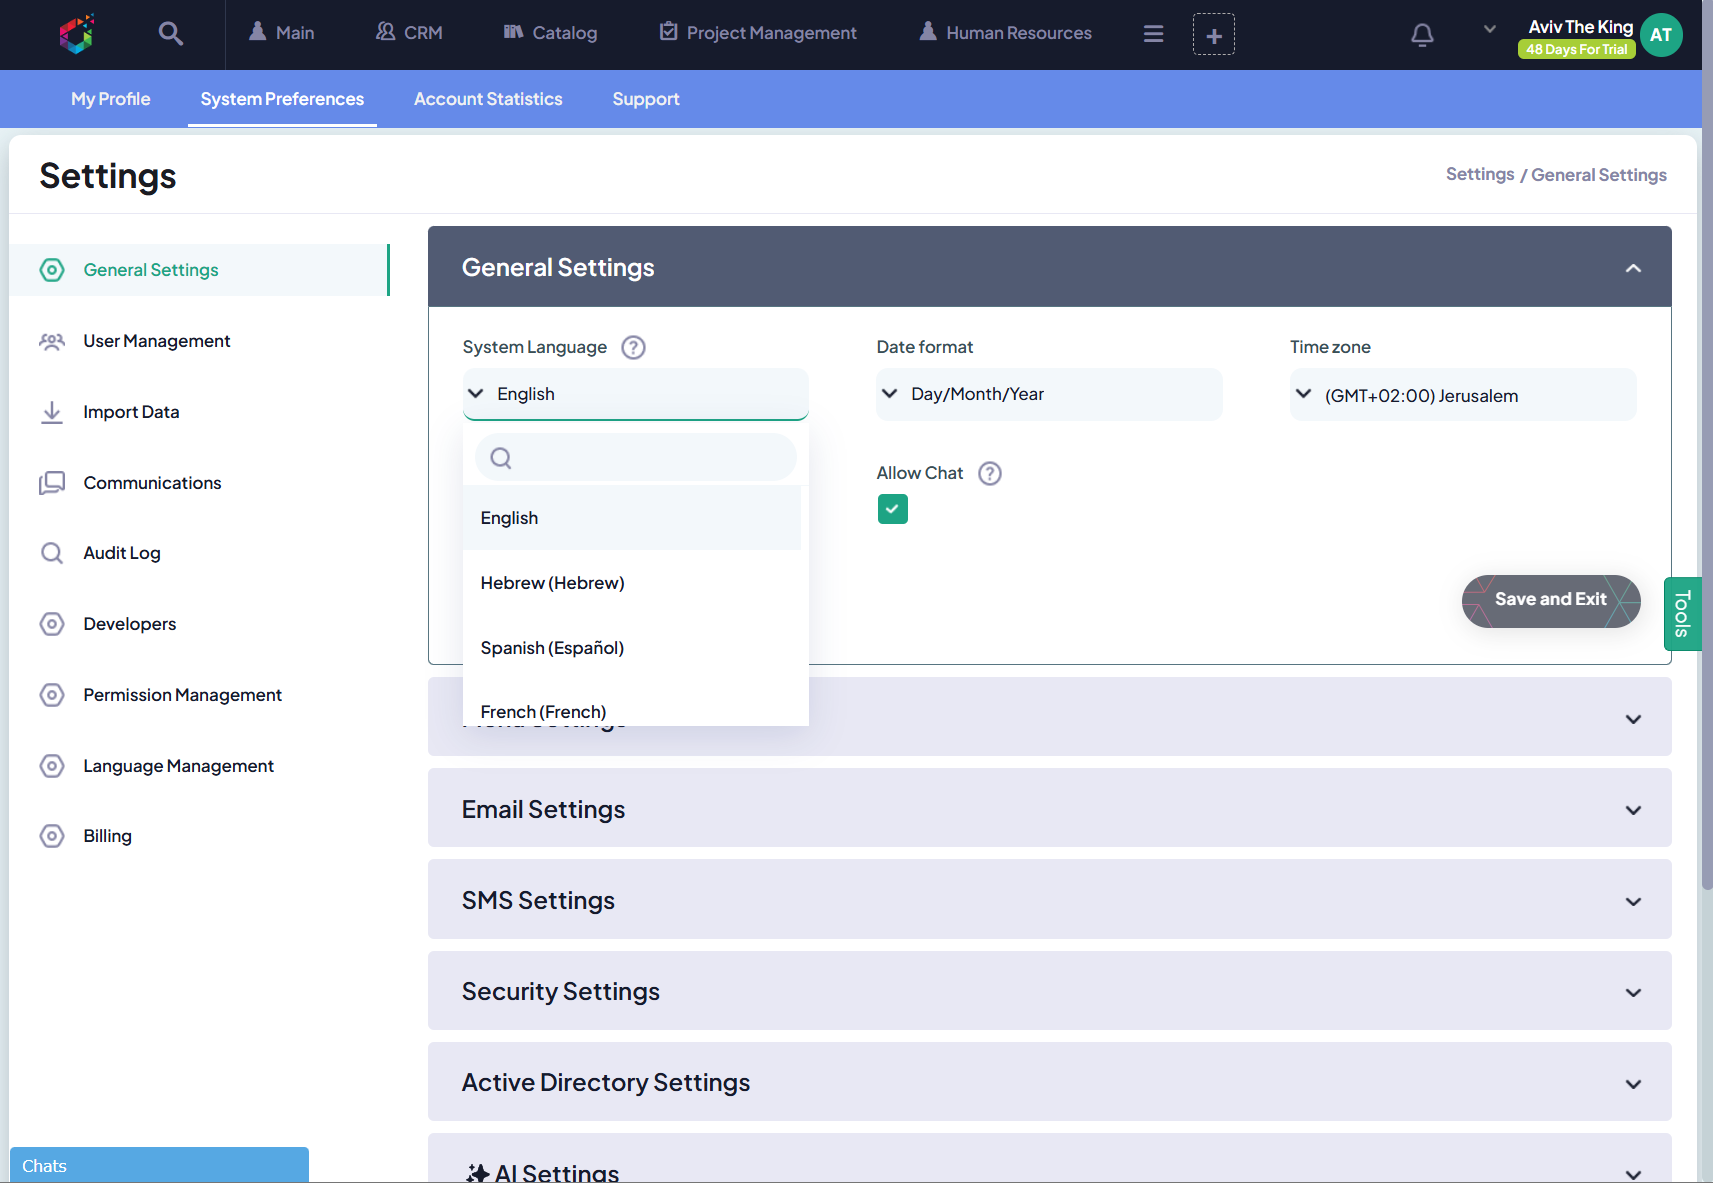Open the My Profile tab

[x=110, y=99]
